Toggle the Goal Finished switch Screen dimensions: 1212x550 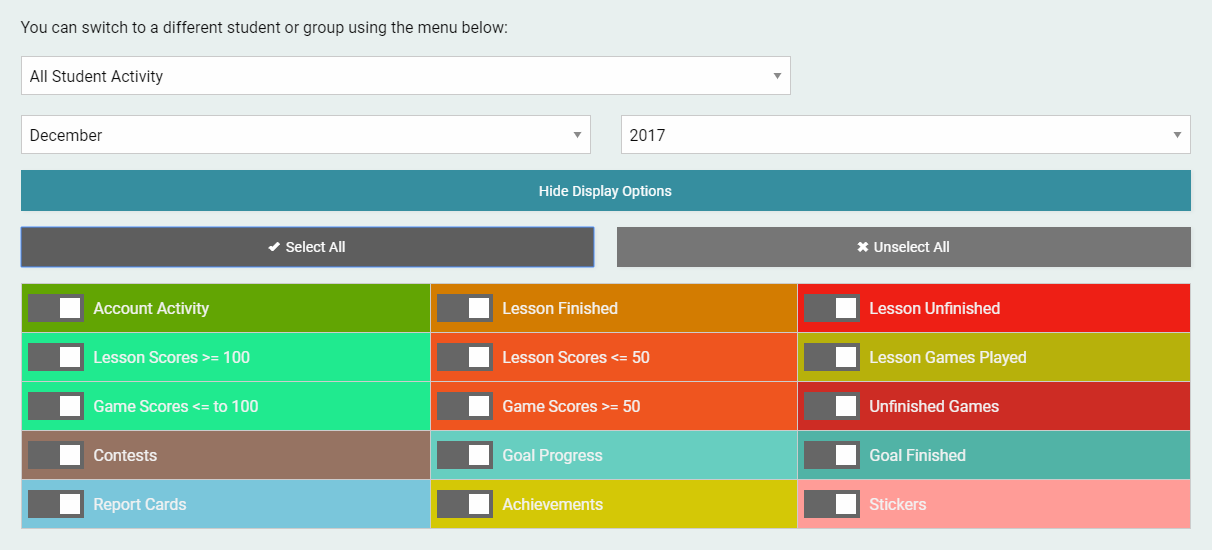pos(832,455)
